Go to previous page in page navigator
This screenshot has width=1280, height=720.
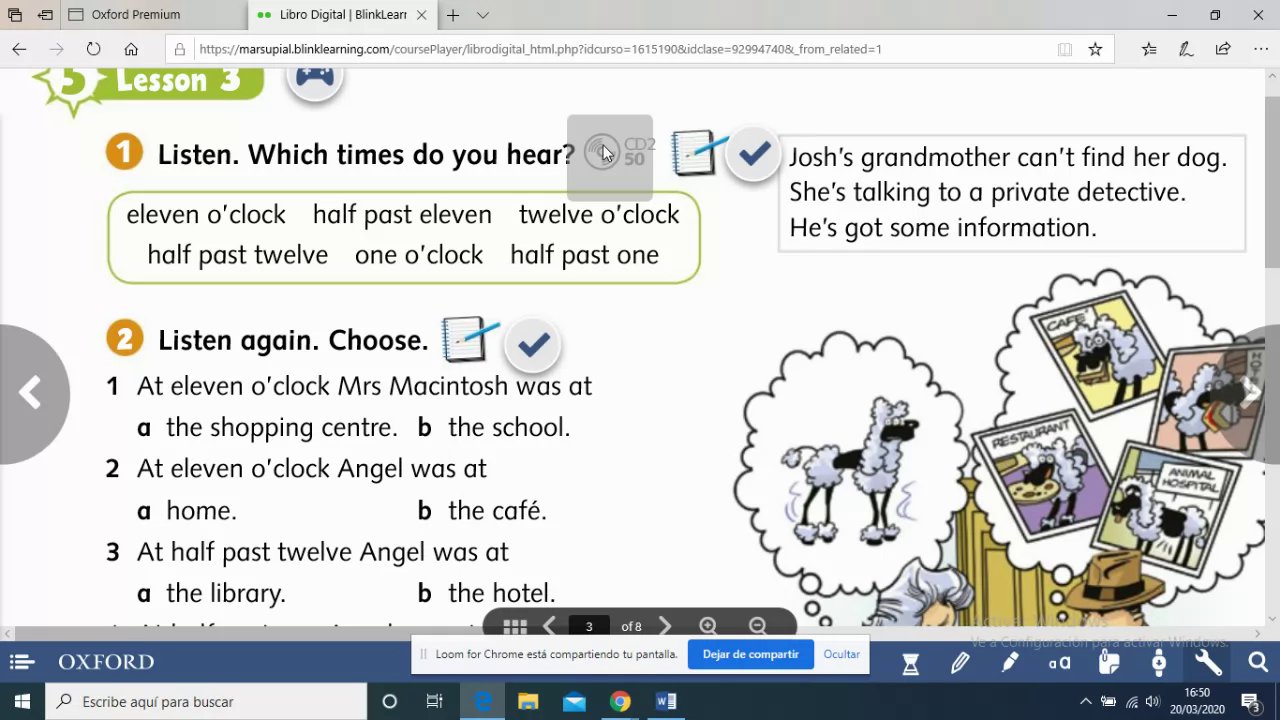point(549,627)
